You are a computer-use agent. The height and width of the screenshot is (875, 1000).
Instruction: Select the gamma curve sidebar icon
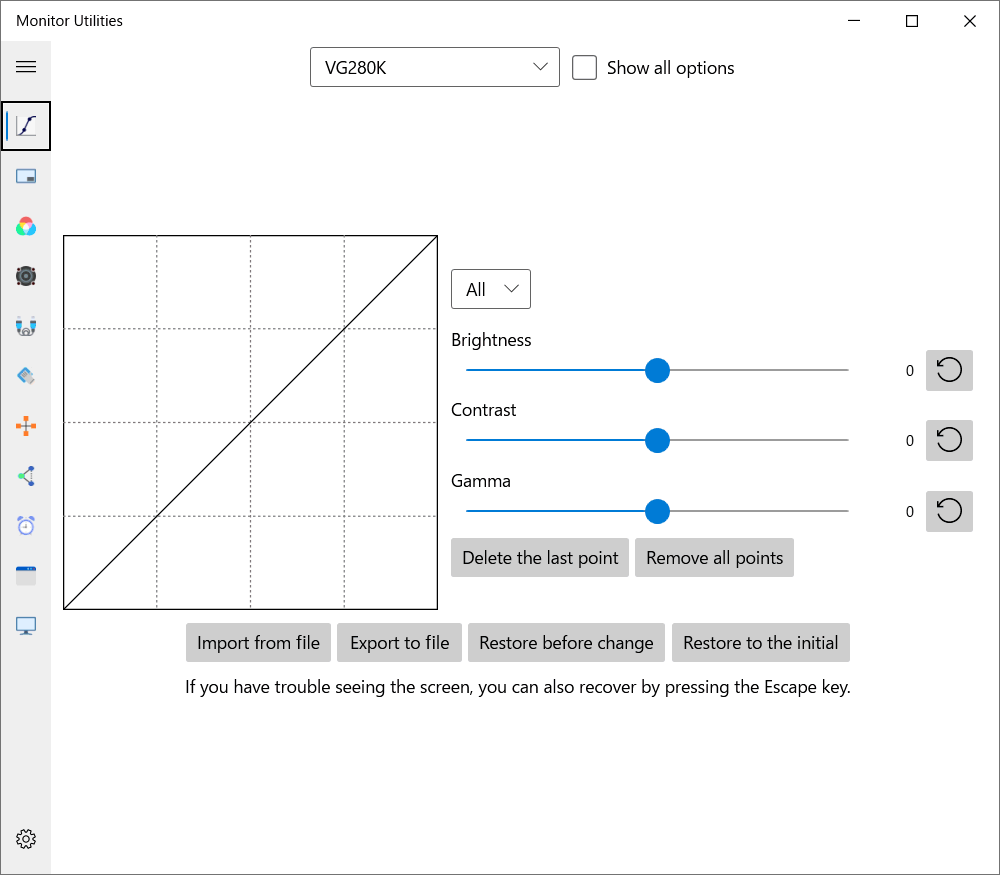(x=26, y=126)
